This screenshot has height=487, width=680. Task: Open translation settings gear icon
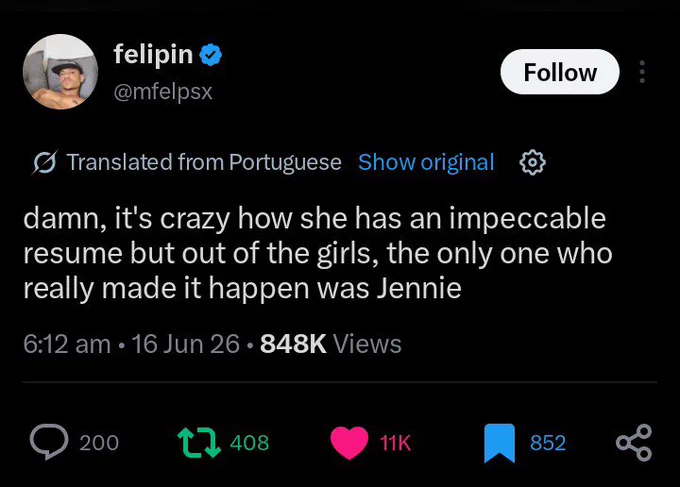(x=533, y=163)
